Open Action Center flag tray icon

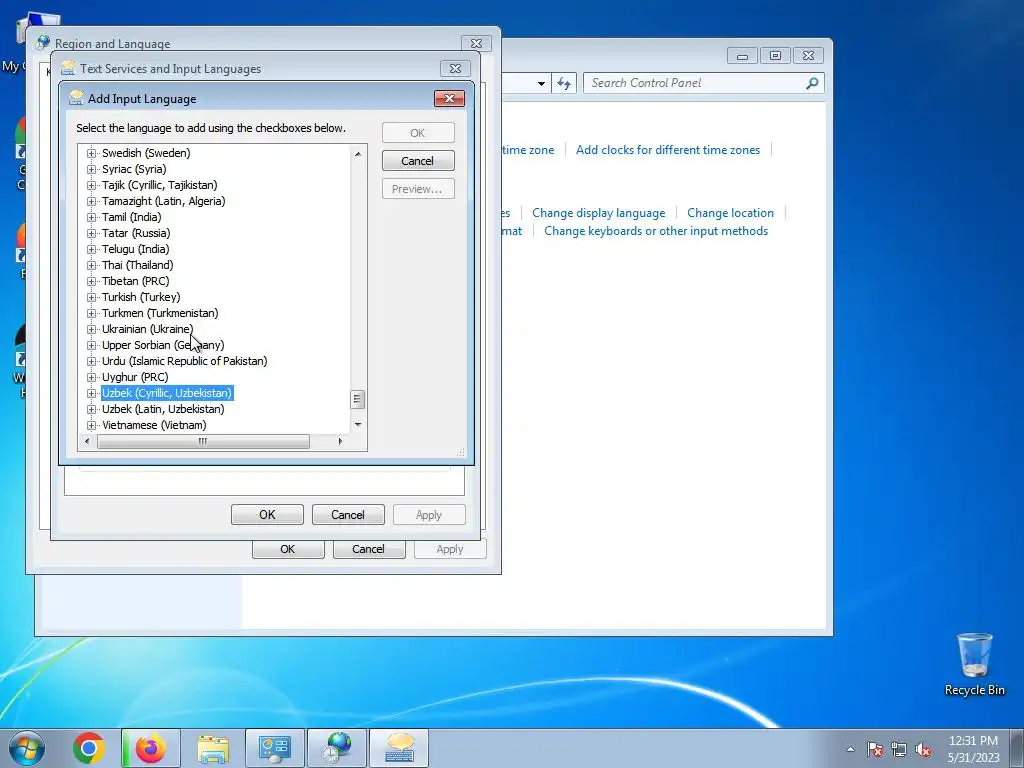(874, 749)
